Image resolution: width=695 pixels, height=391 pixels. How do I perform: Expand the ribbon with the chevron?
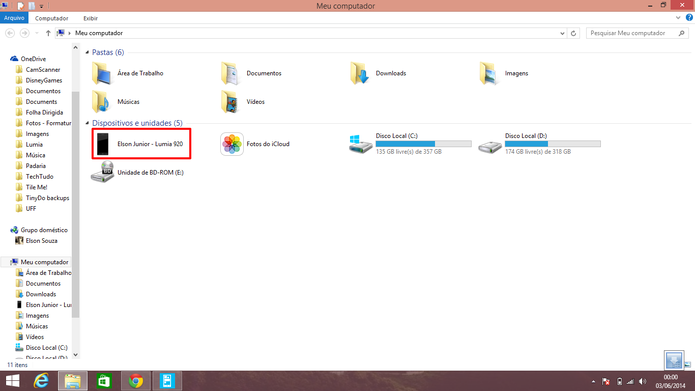[x=678, y=18]
